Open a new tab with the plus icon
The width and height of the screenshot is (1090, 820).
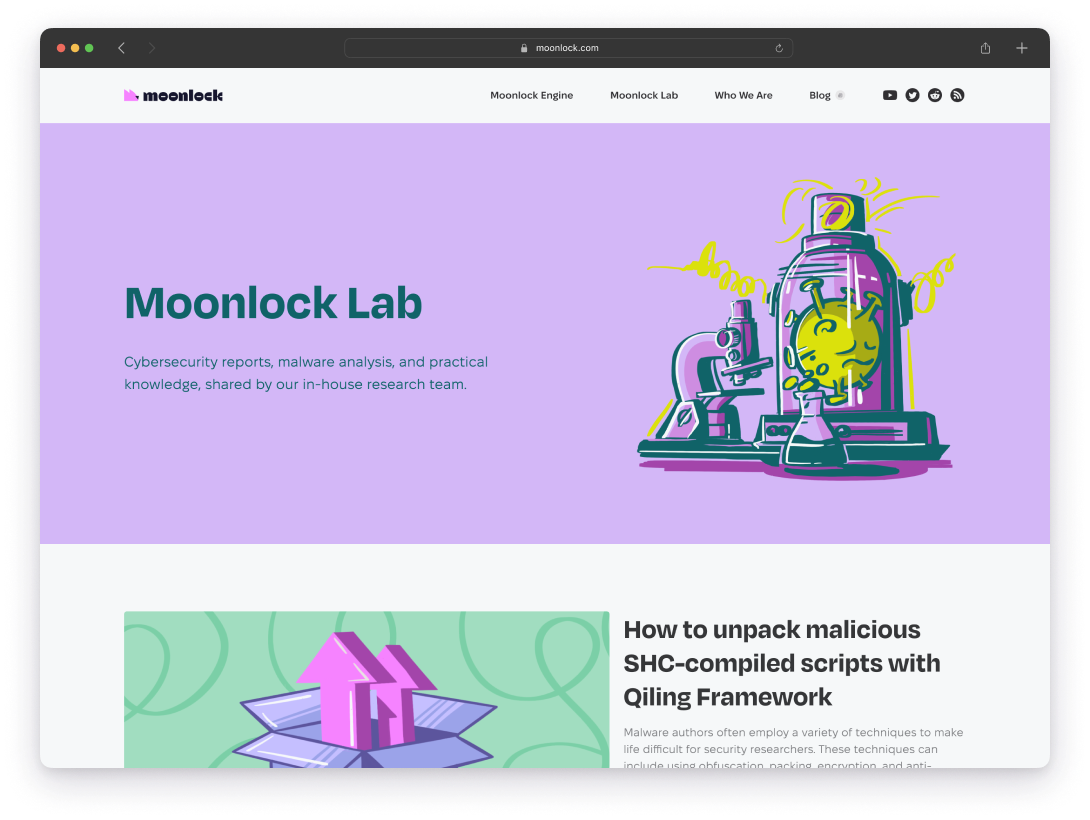pos(1022,47)
